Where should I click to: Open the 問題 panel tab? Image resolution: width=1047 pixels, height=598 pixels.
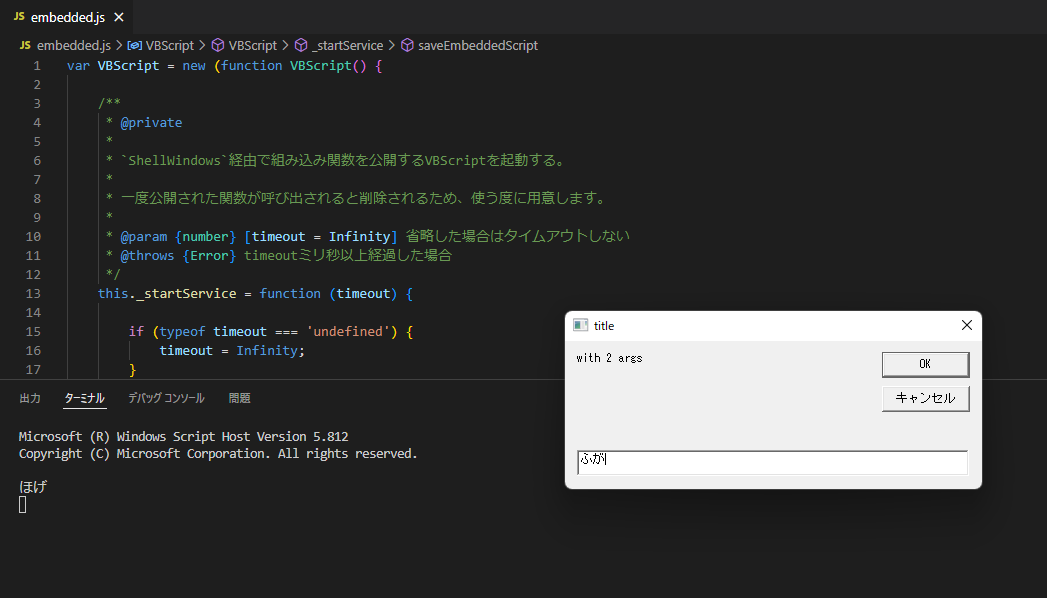(239, 397)
